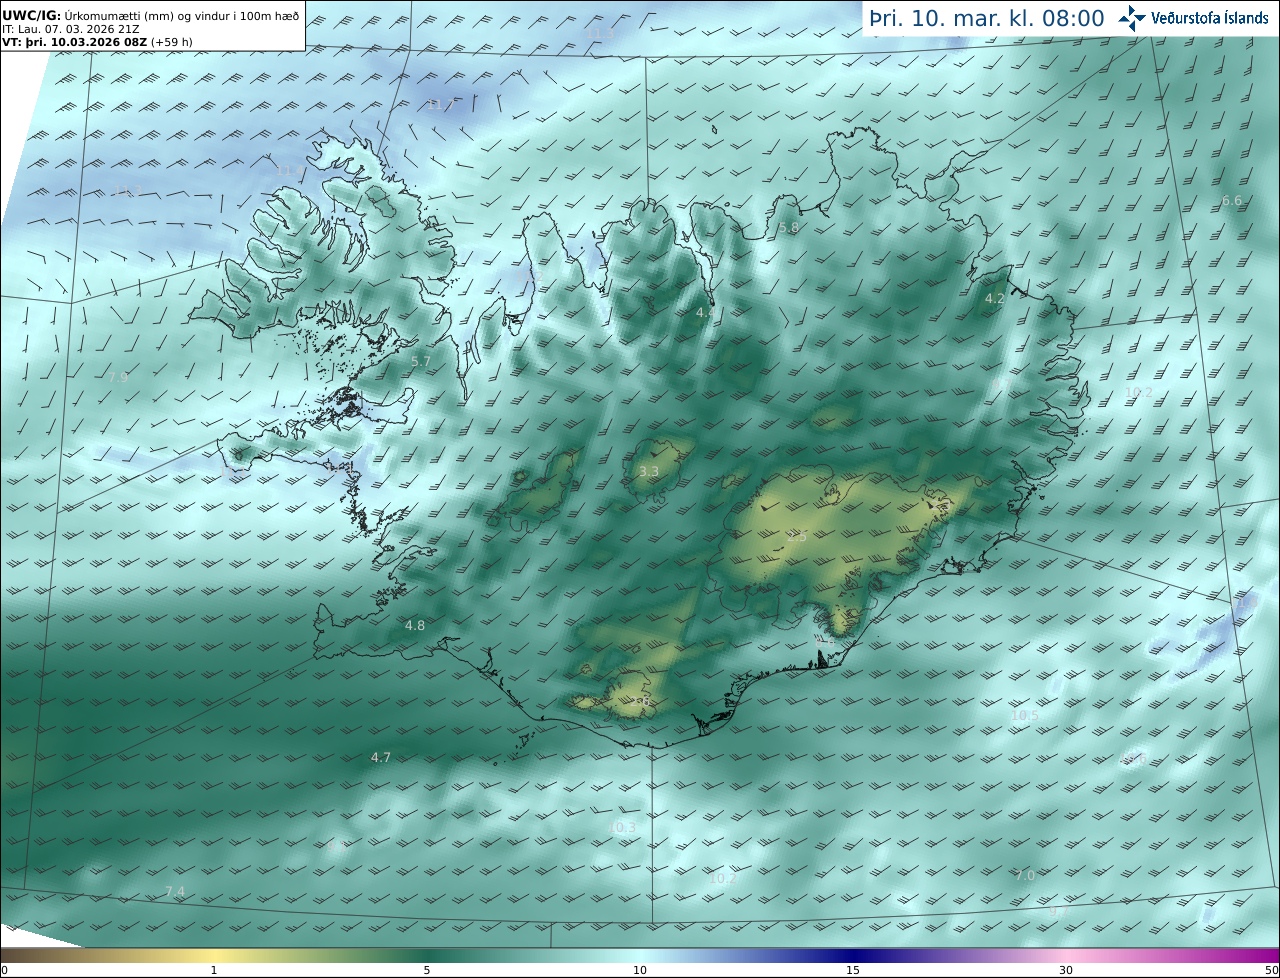
Task: Click the 'Veðurstofa Íslands' logo text
Action: [x=1210, y=18]
